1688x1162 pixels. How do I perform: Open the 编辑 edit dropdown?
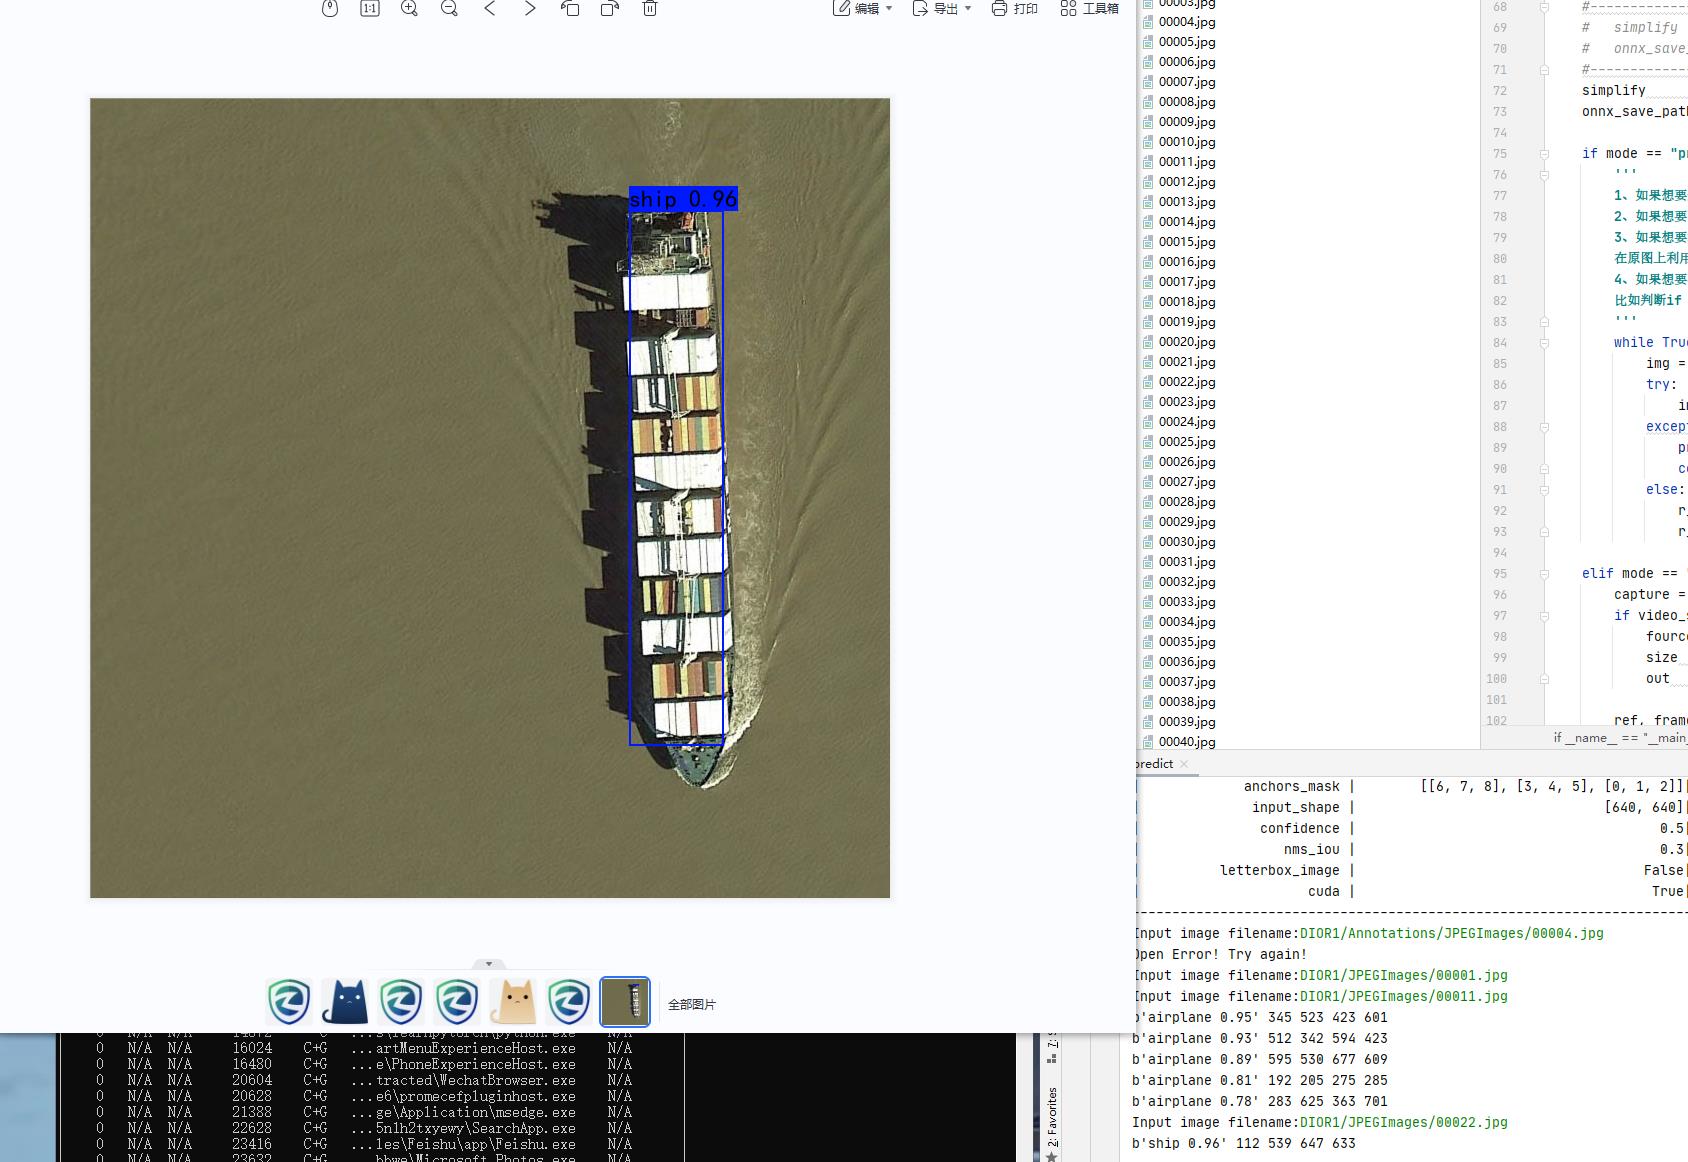[863, 8]
